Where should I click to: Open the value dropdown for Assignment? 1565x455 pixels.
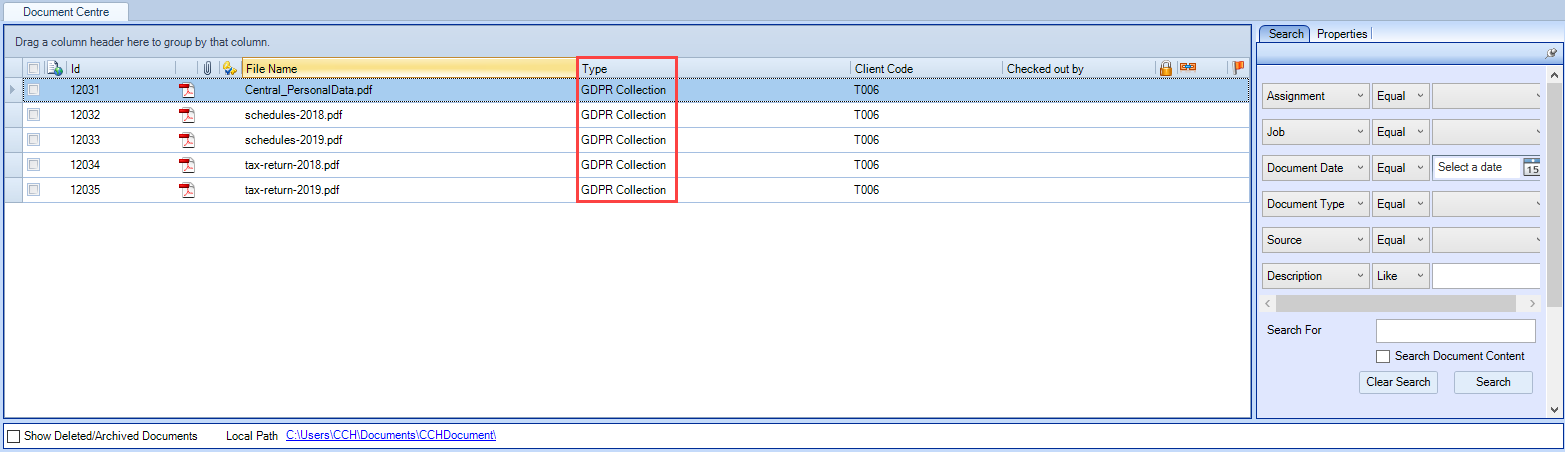coord(1486,96)
